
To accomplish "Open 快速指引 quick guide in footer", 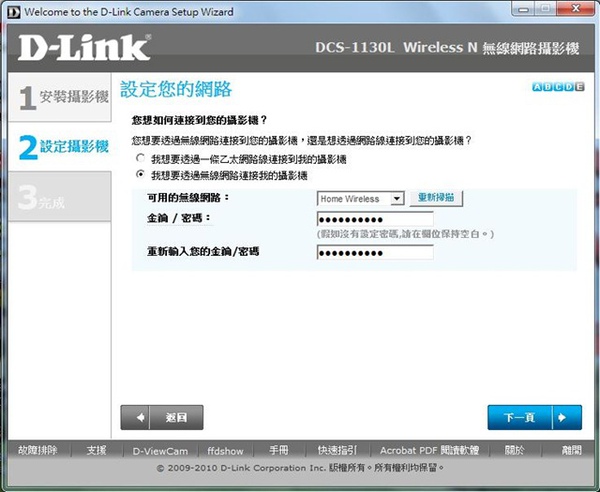I will click(337, 450).
